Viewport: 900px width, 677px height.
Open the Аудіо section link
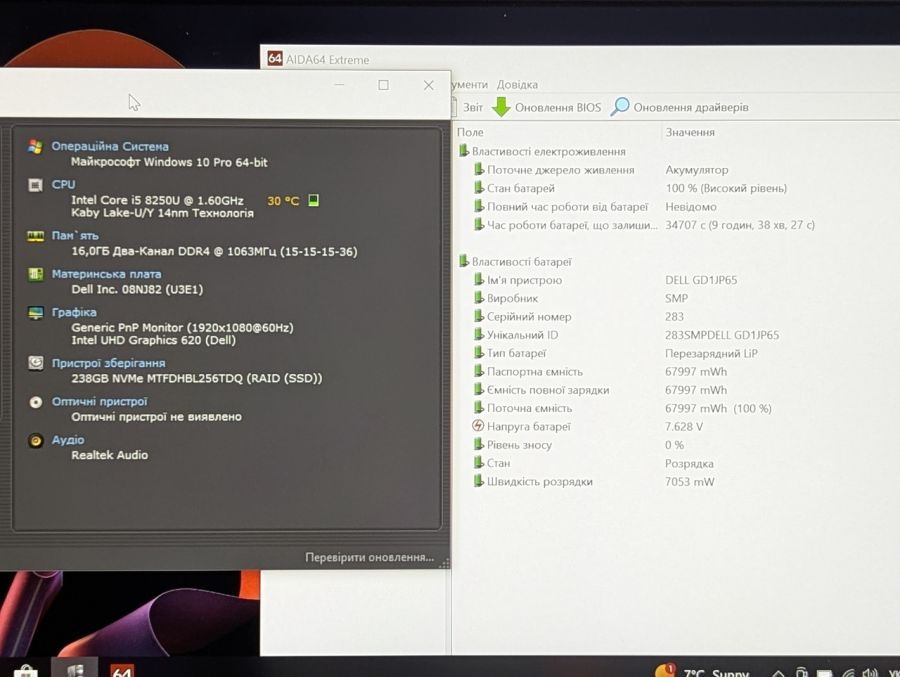(68, 440)
